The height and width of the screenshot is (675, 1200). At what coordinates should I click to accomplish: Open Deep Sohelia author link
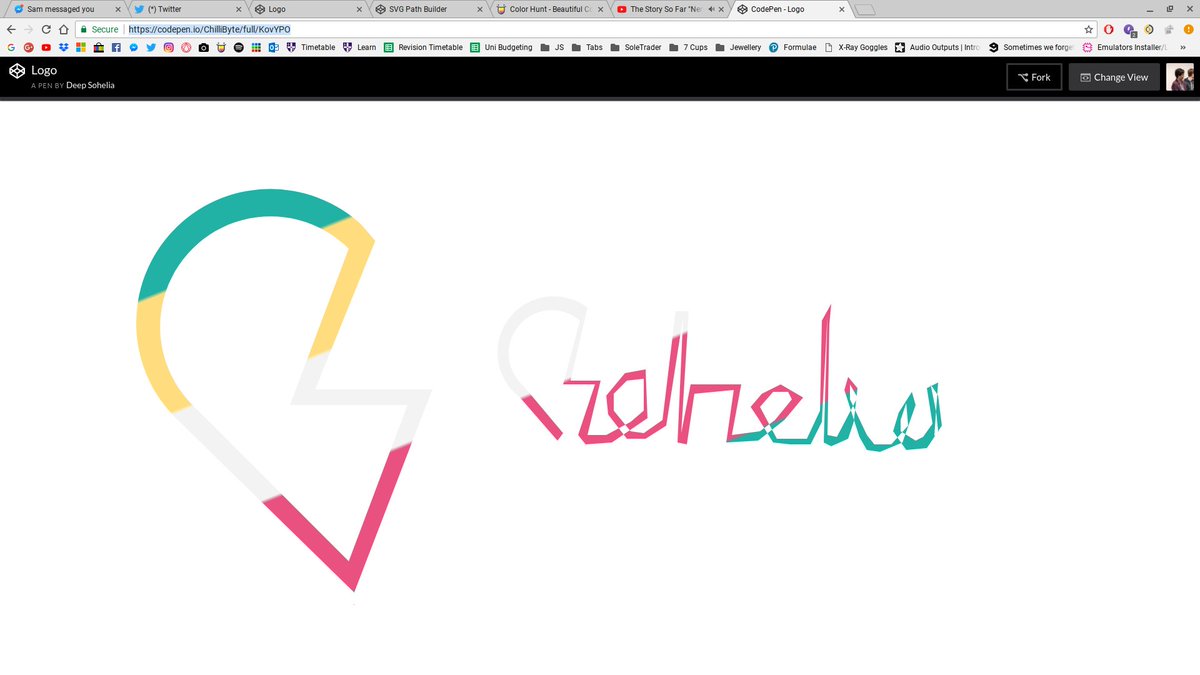click(x=90, y=85)
